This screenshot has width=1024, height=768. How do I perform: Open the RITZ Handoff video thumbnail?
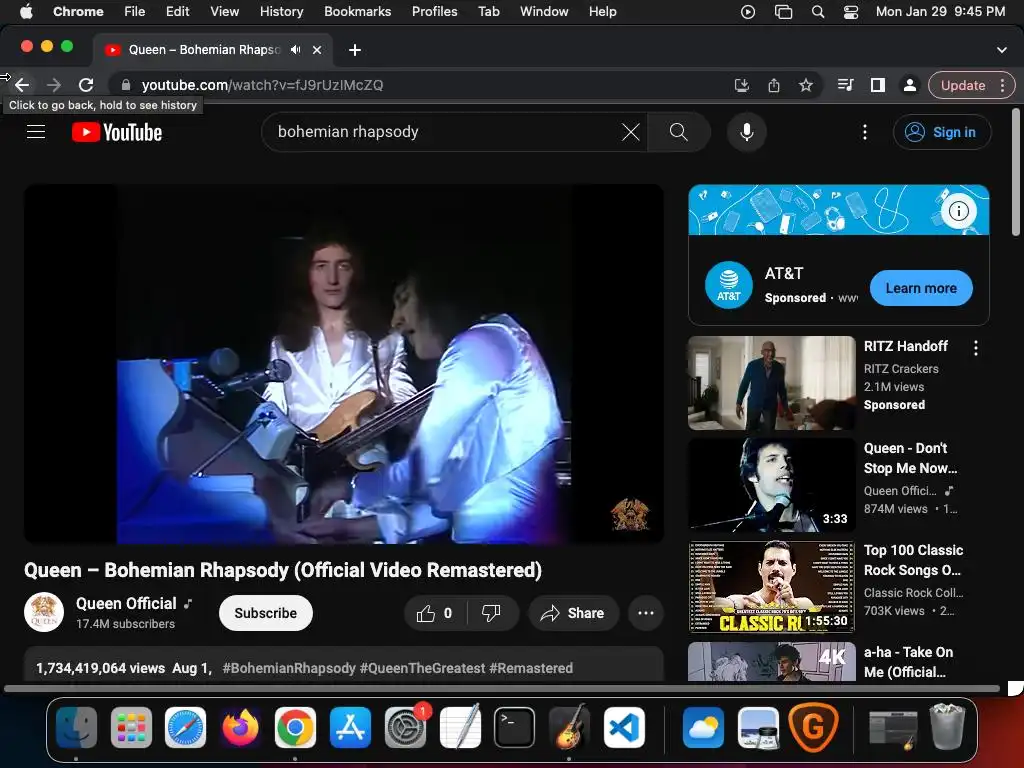771,383
